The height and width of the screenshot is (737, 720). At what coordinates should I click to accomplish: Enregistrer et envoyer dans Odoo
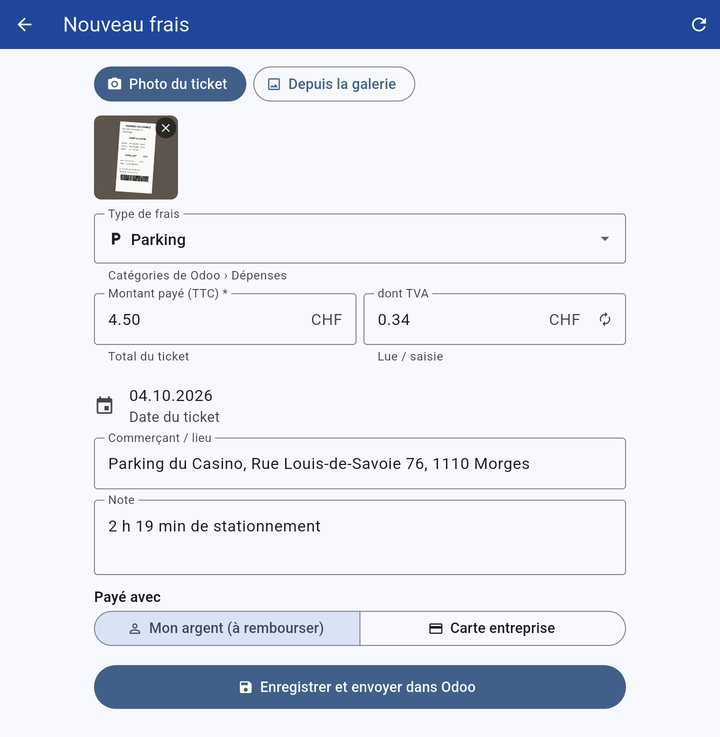(360, 687)
